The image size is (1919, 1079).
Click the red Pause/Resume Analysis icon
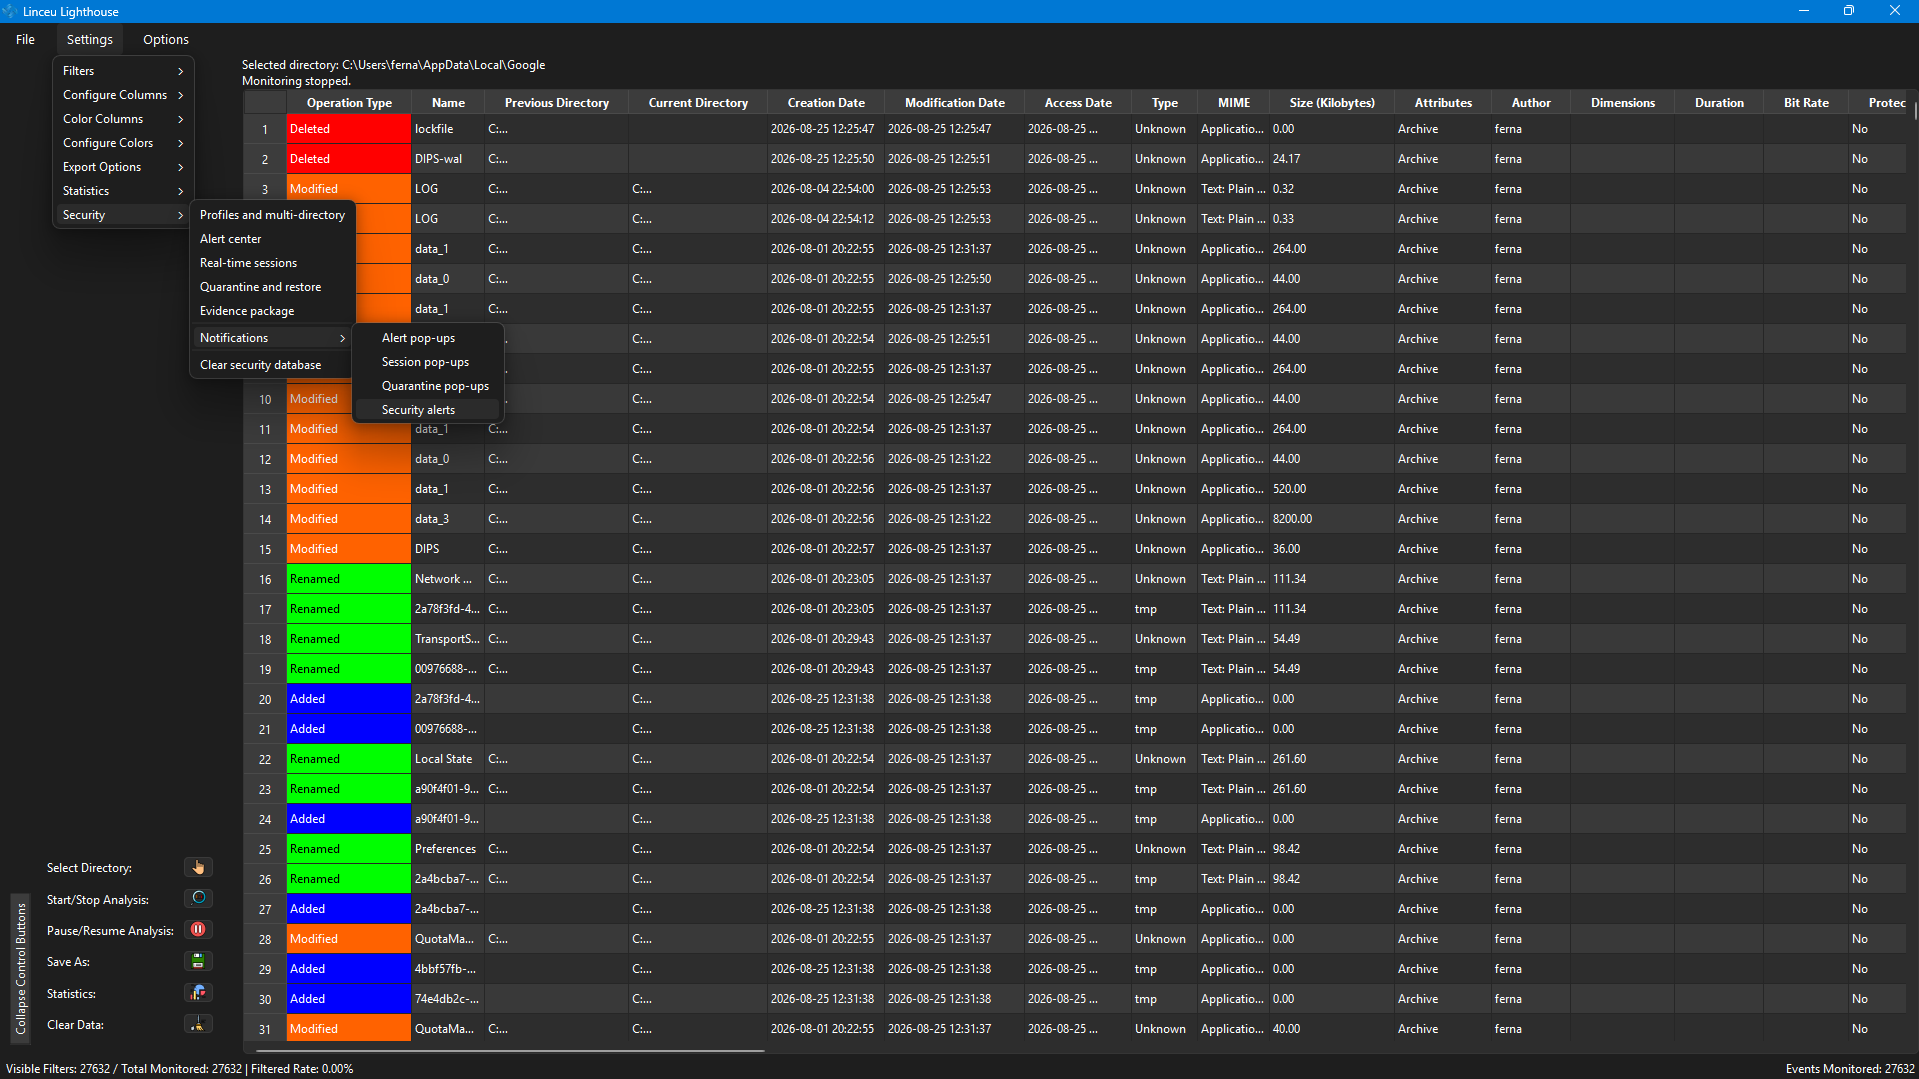(x=198, y=929)
